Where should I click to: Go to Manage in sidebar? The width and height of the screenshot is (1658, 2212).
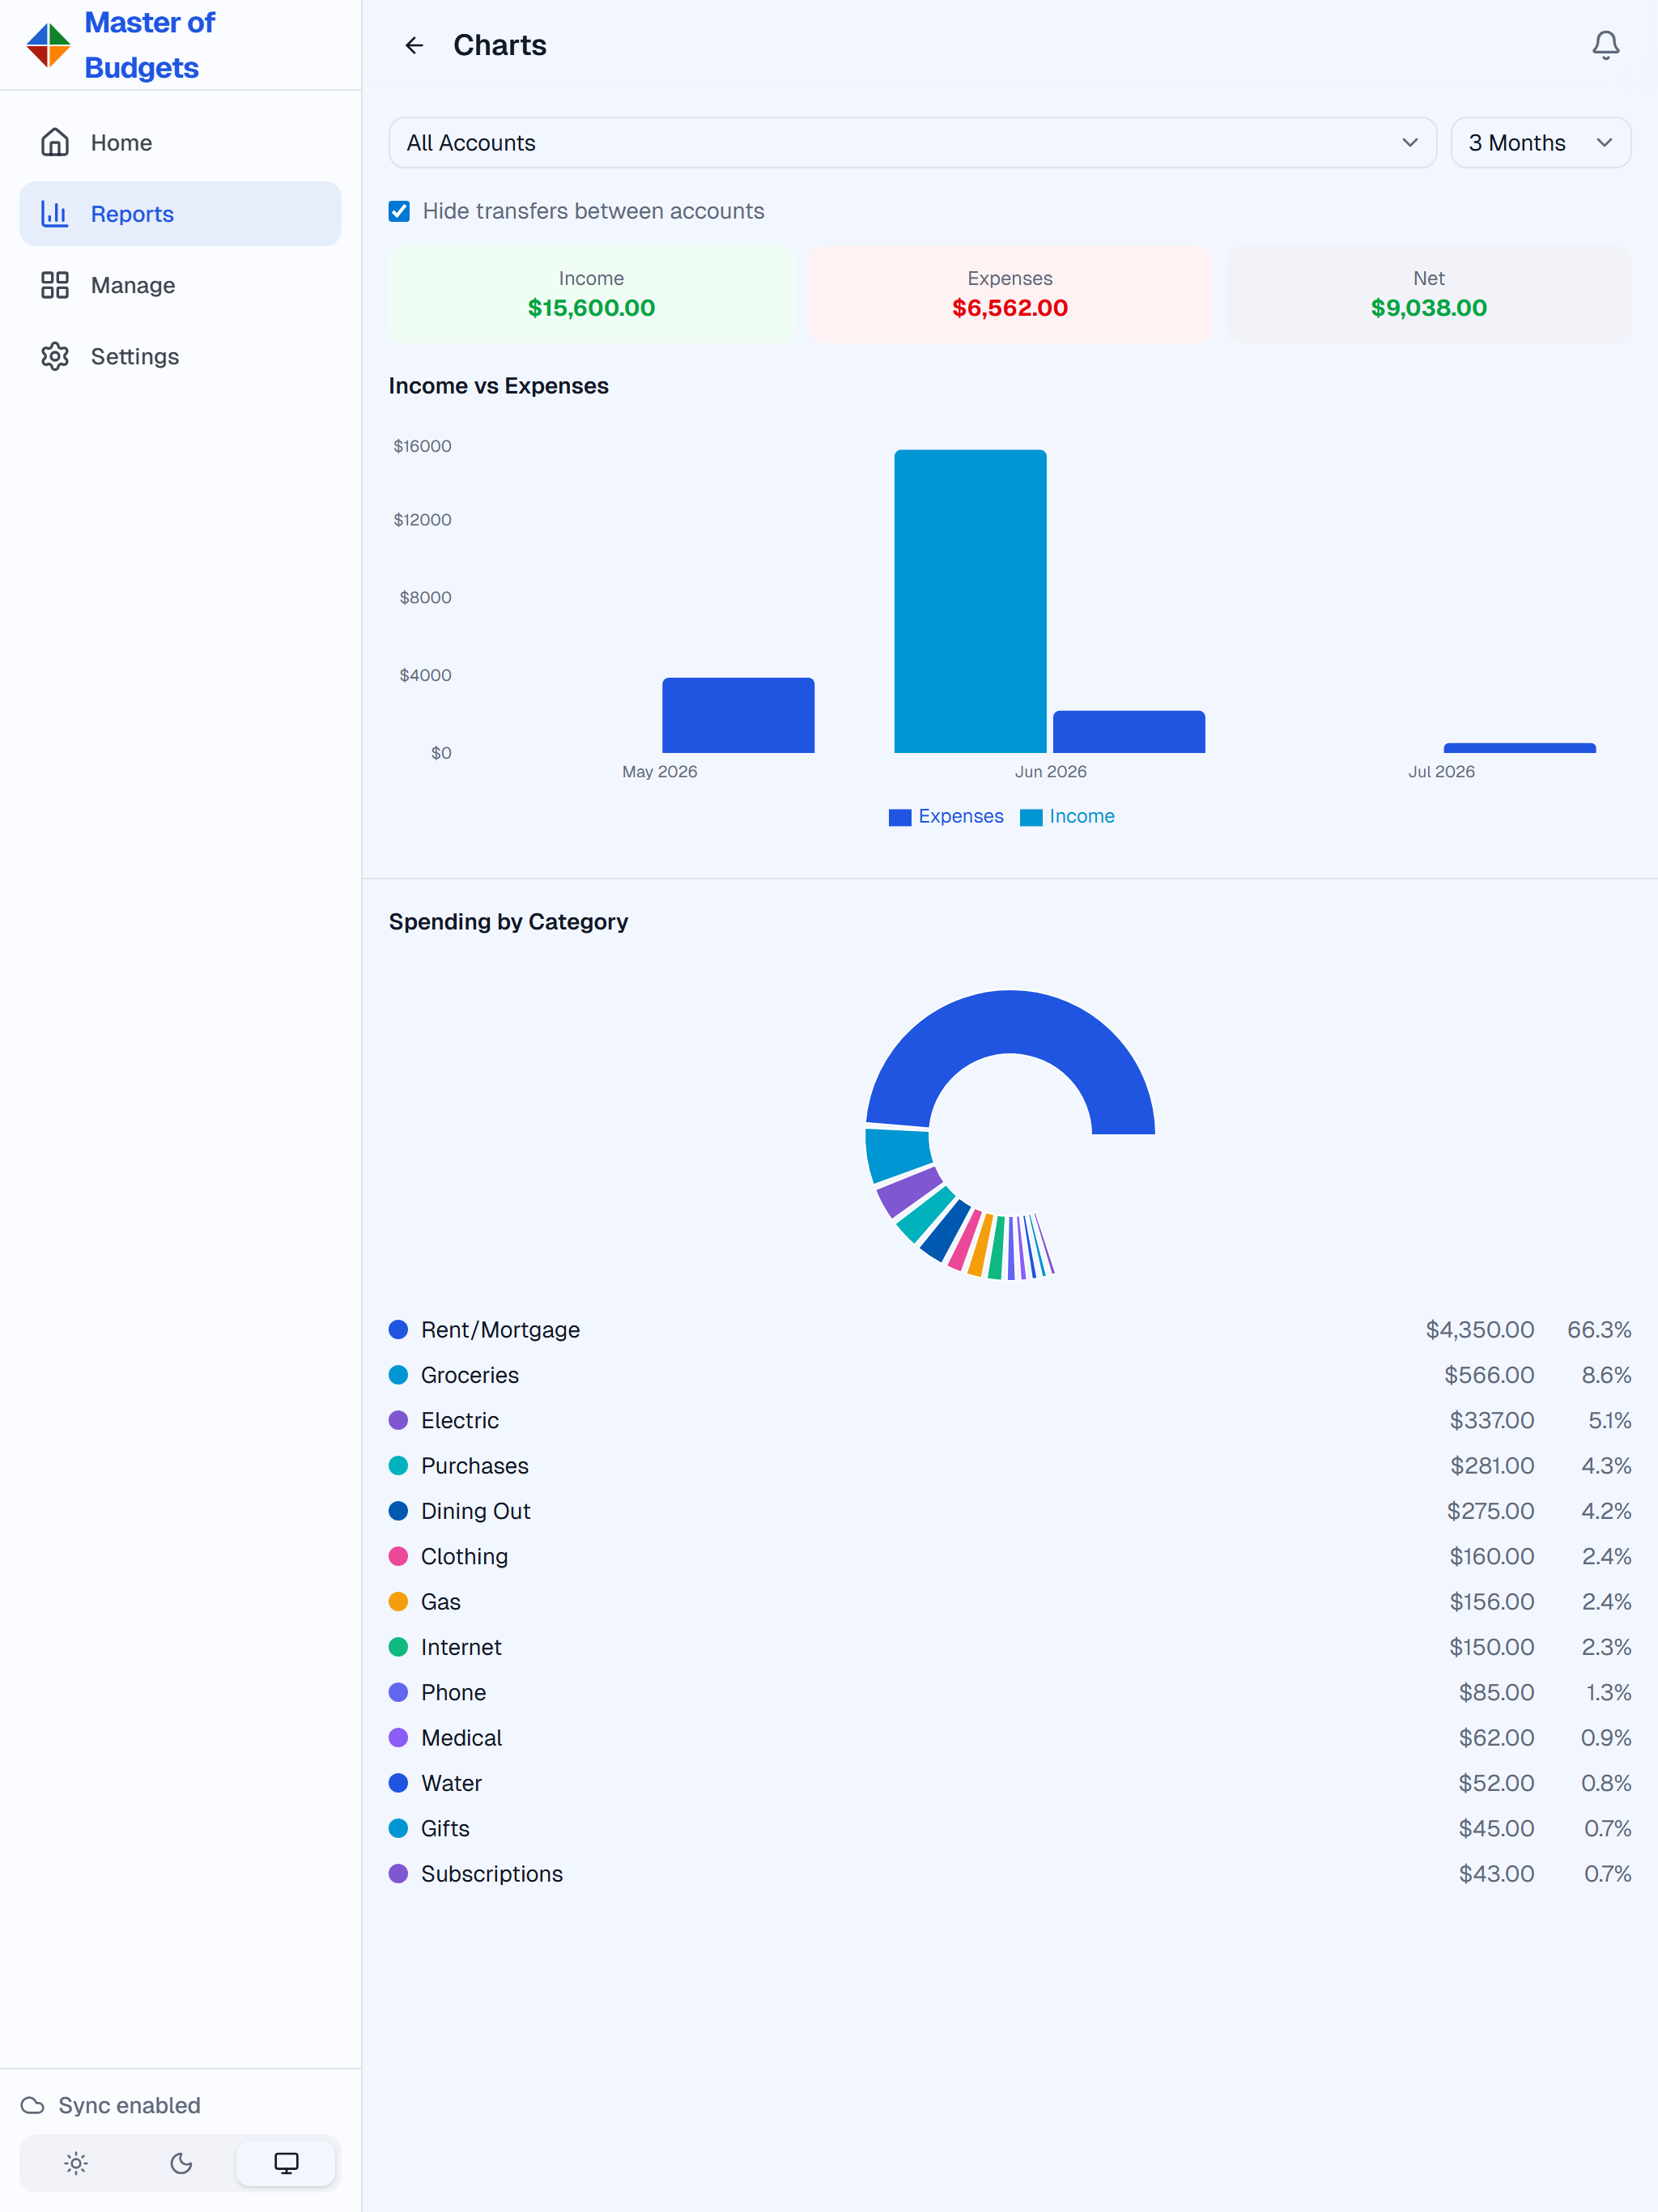(x=180, y=285)
